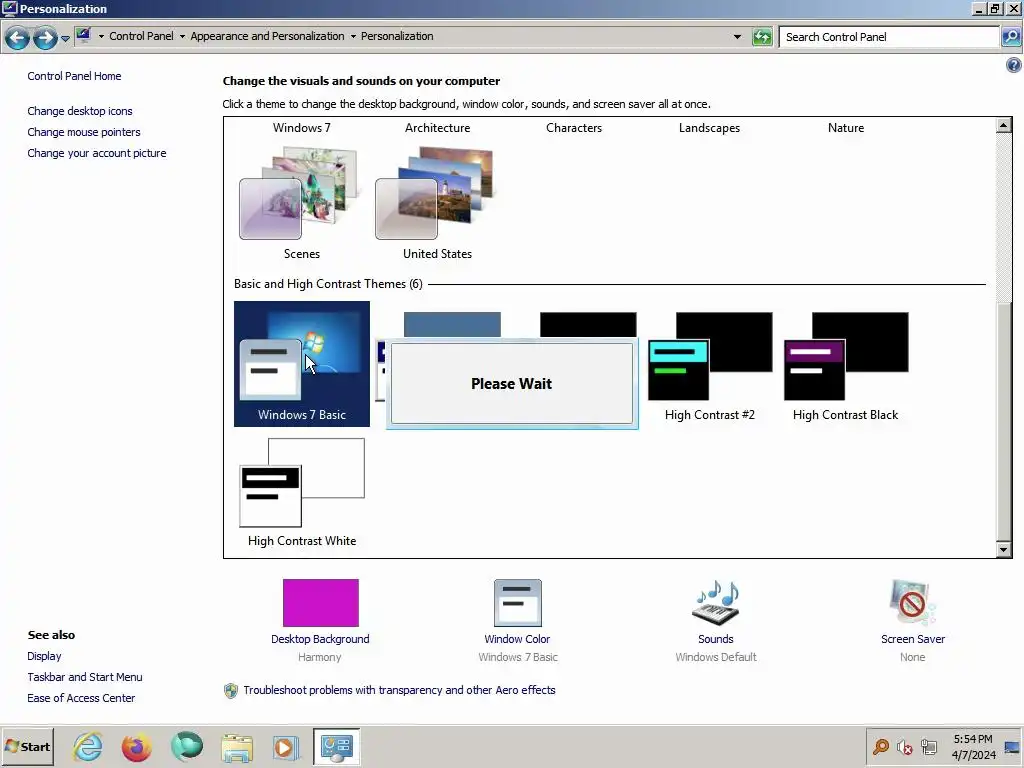Open the Display link under See also
This screenshot has height=768, width=1024.
click(44, 656)
